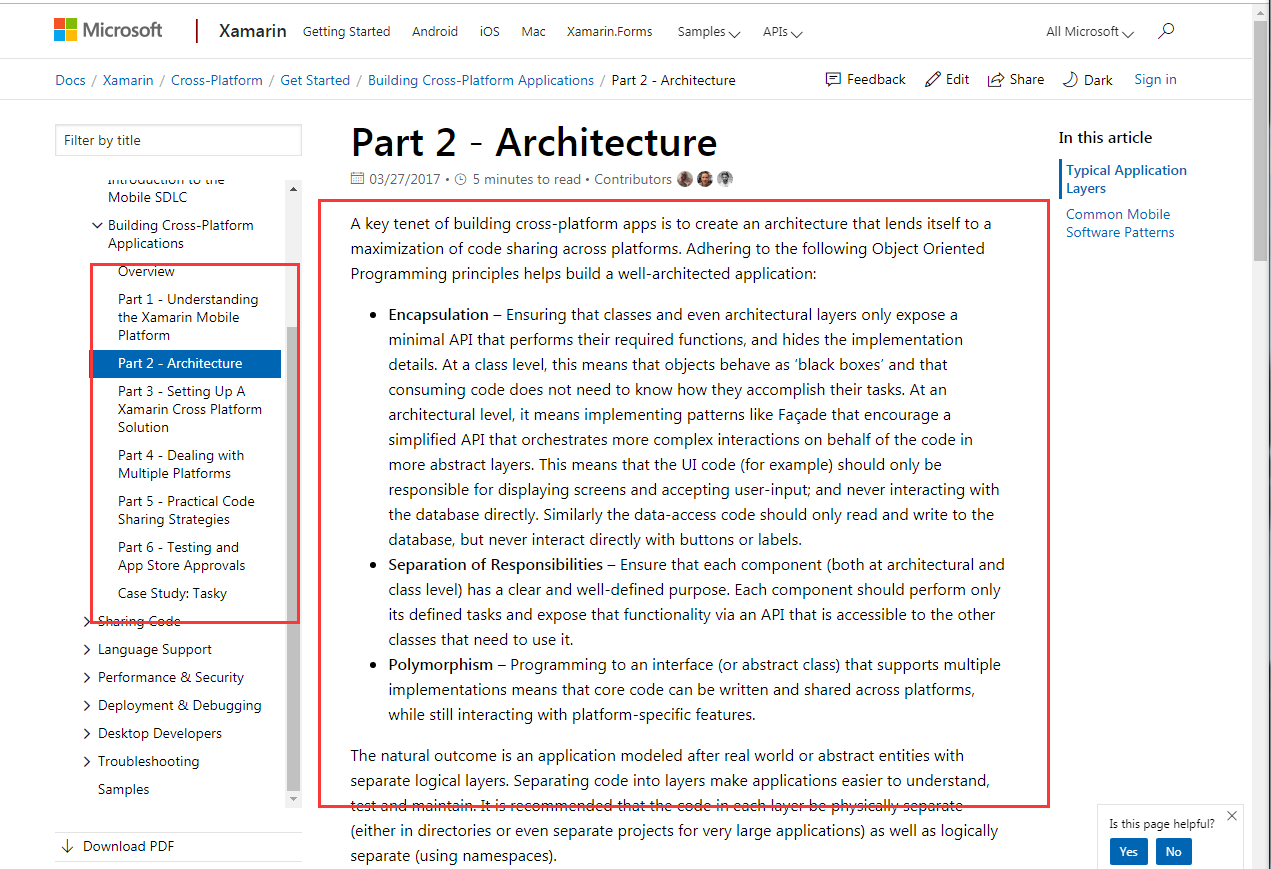Click the Microsoft logo

click(x=108, y=30)
